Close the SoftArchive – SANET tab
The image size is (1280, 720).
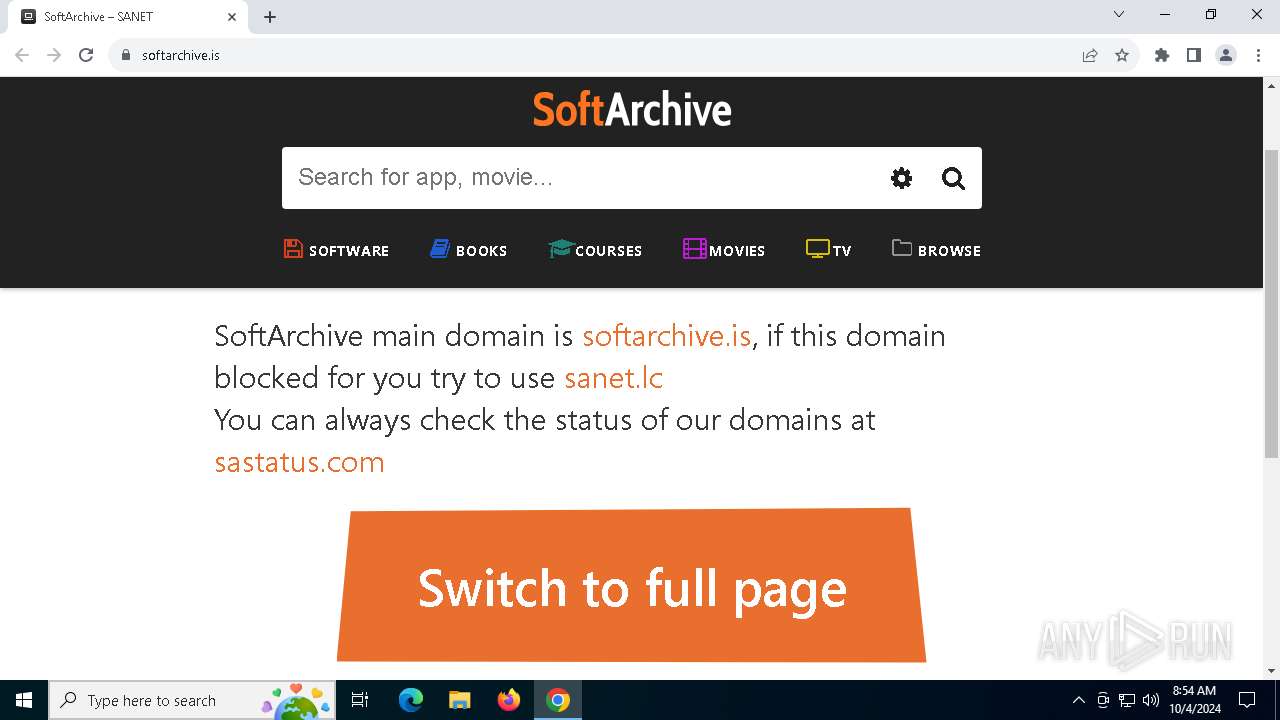[x=232, y=17]
